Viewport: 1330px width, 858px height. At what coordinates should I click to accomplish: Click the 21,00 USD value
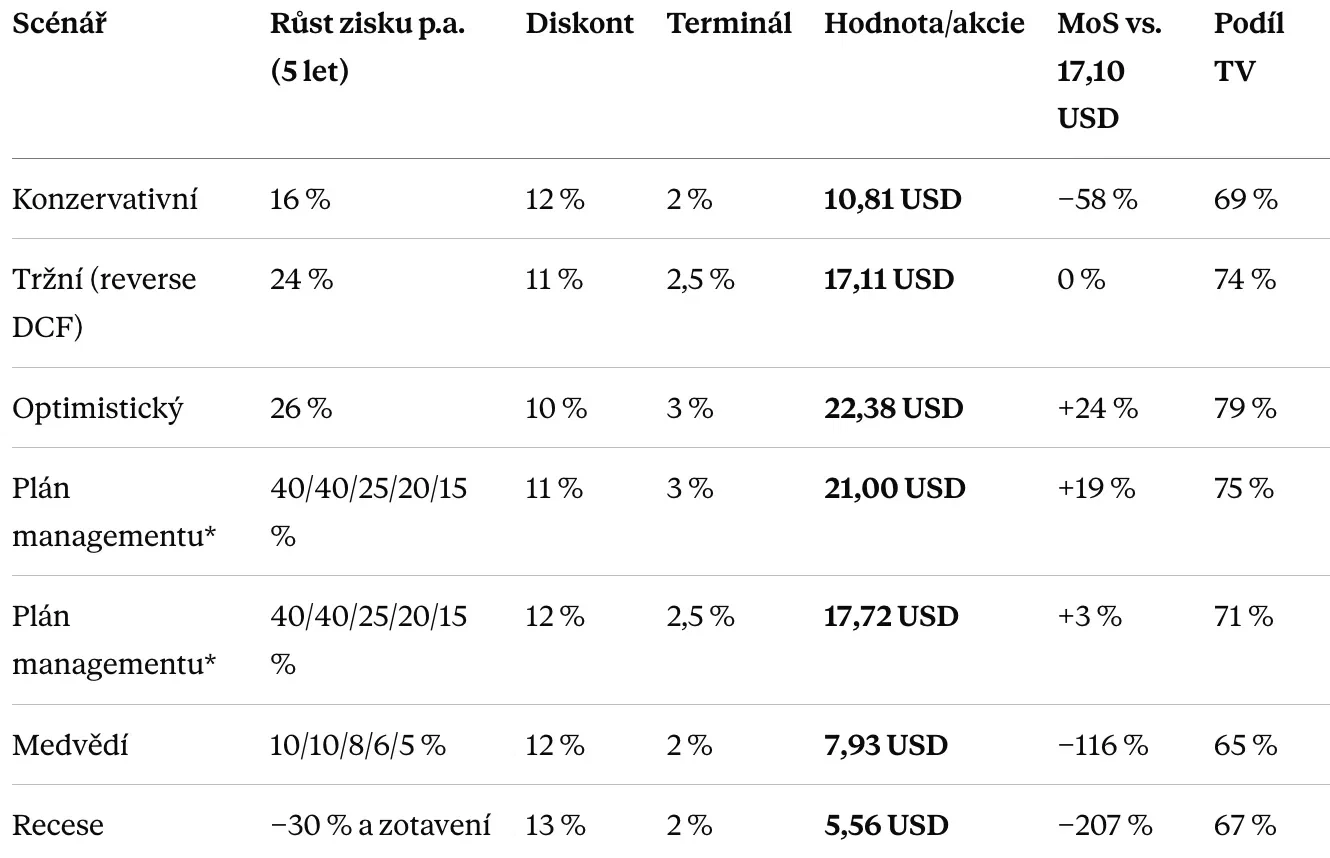click(x=894, y=488)
